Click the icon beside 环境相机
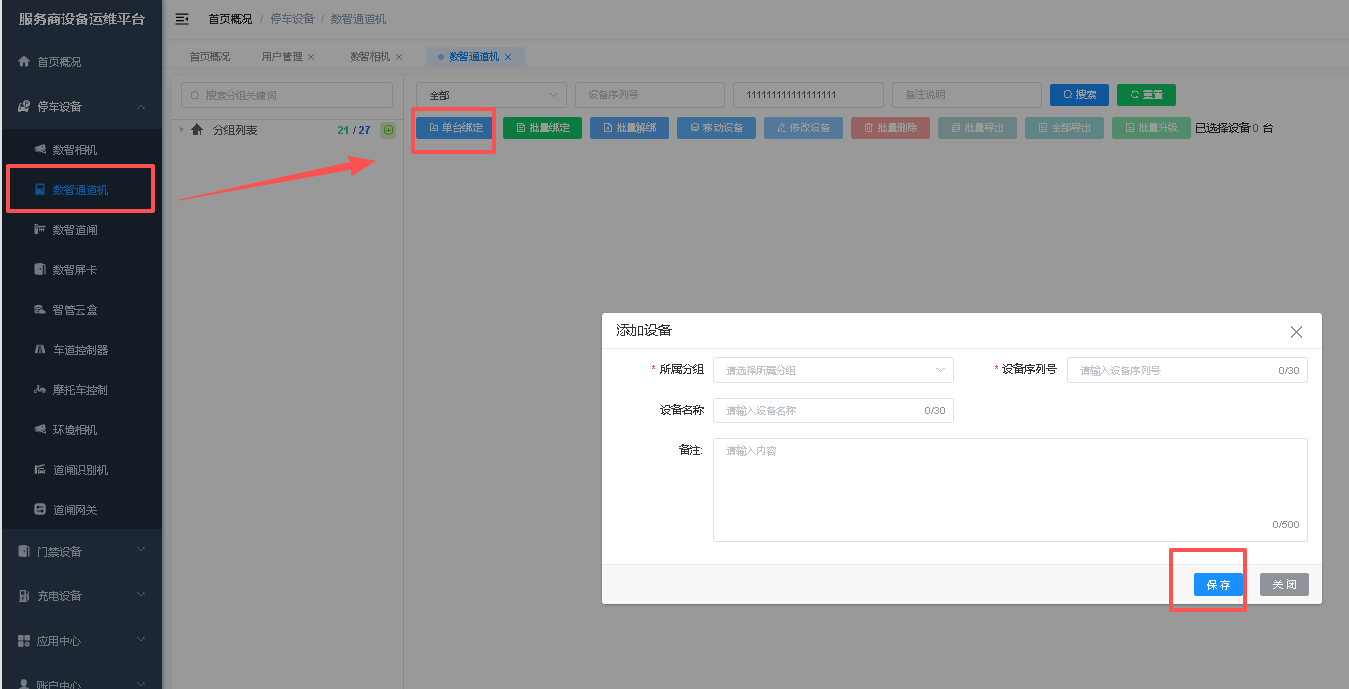The image size is (1349, 689). (x=40, y=430)
